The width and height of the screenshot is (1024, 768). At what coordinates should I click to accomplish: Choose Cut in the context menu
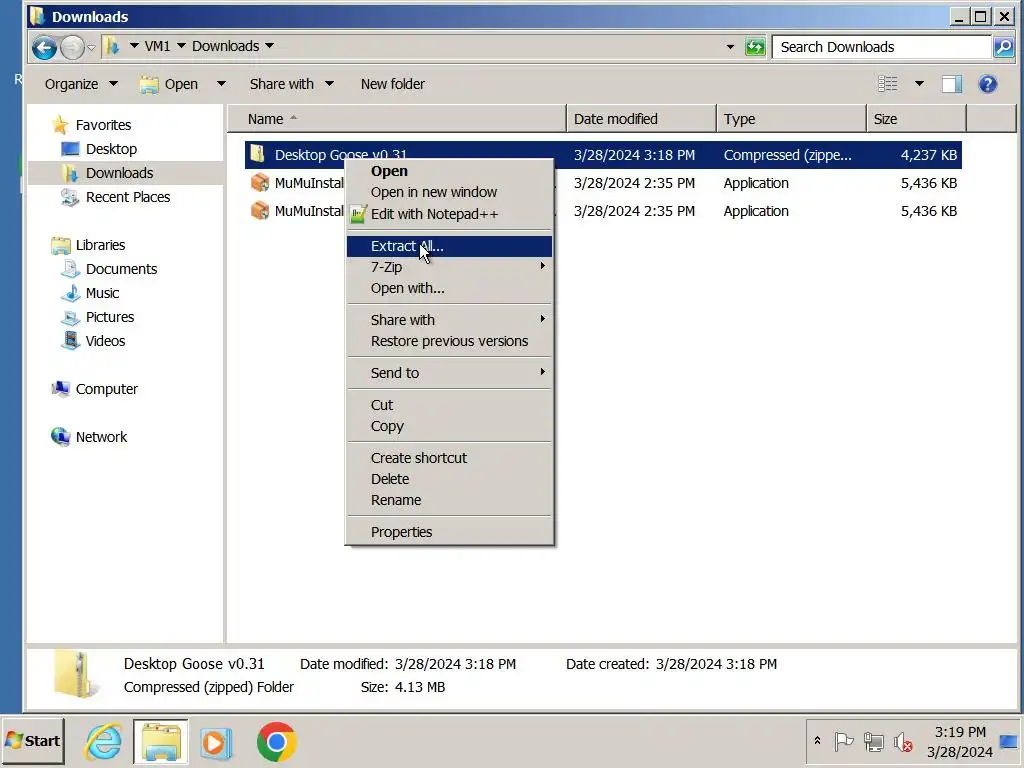coord(449,405)
